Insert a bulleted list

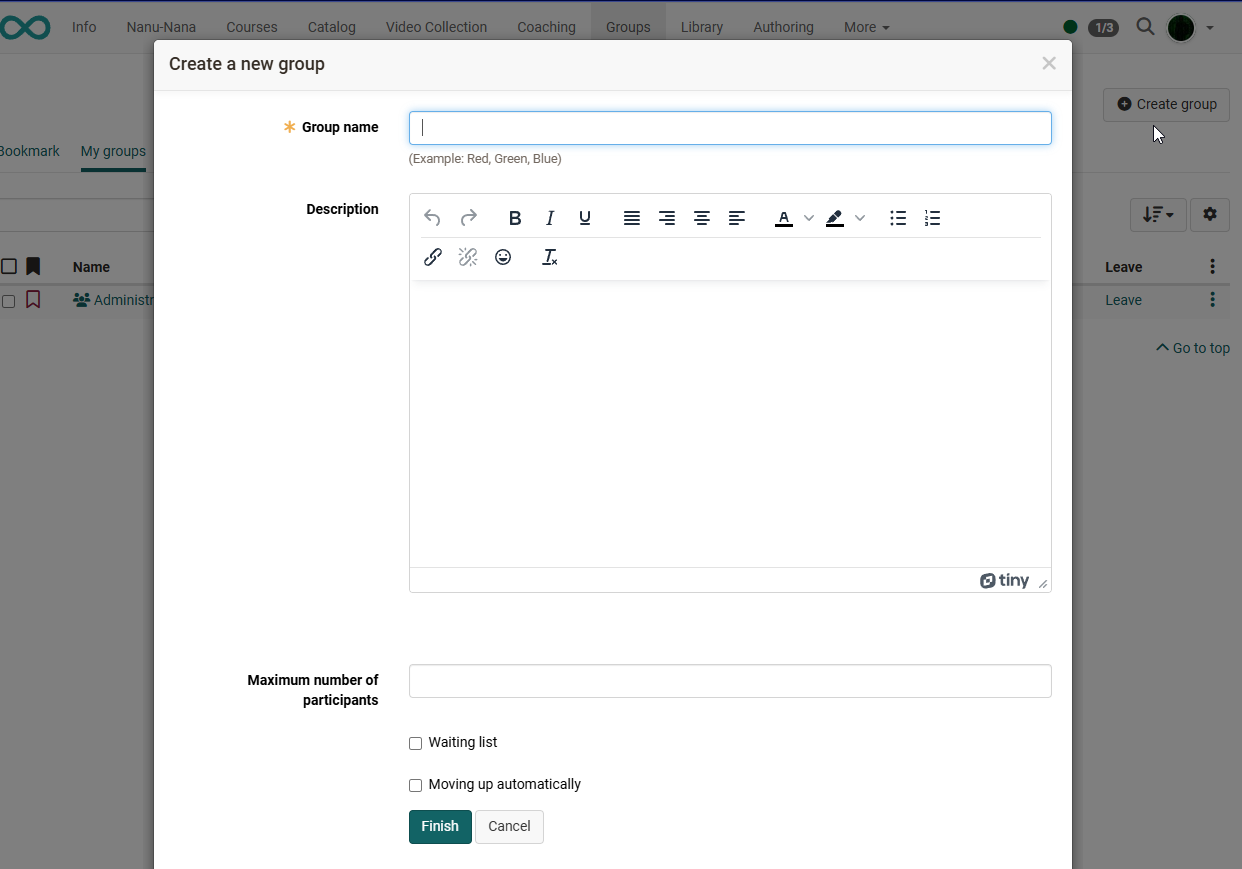[x=898, y=218]
